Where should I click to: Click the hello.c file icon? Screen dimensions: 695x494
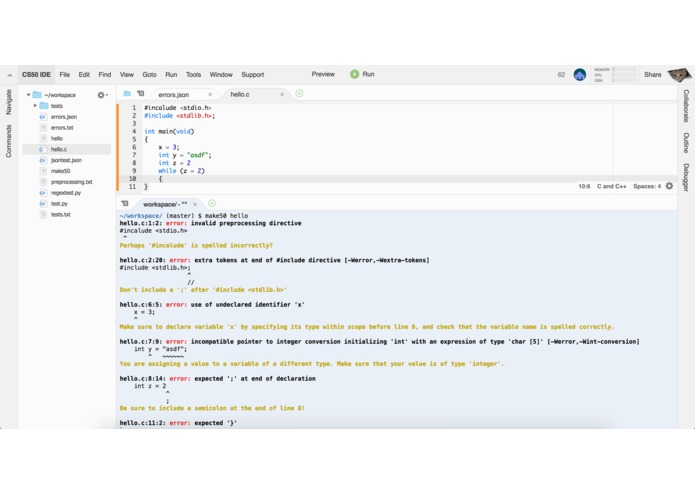43,149
